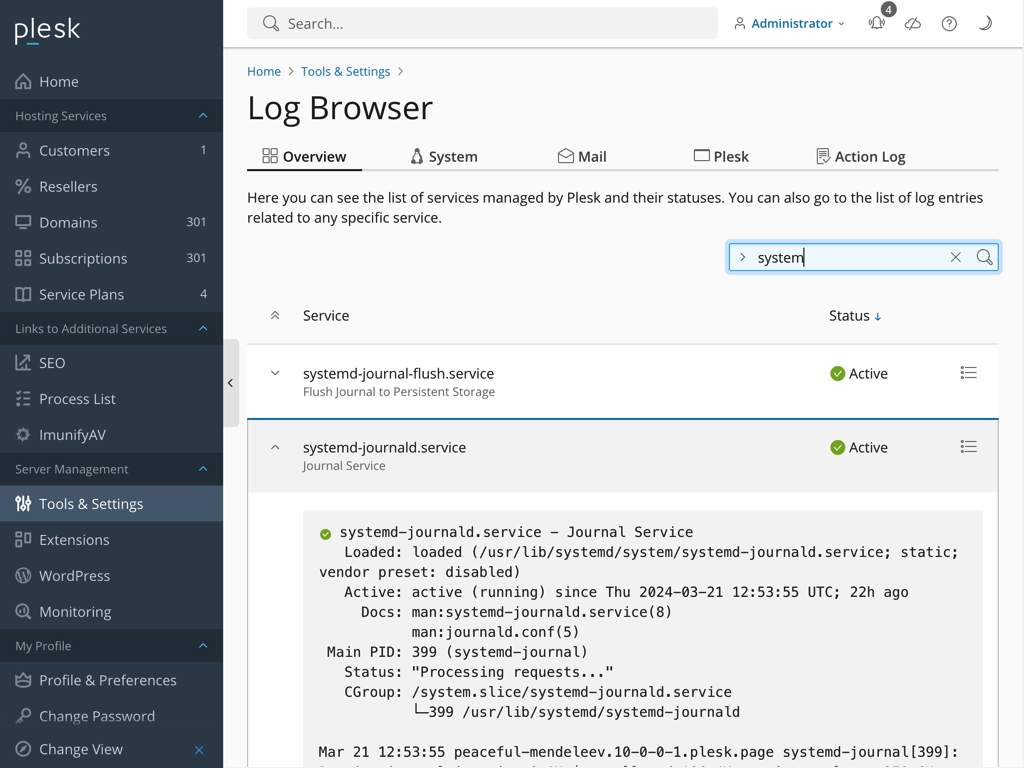Open the Administrator account dropdown
This screenshot has width=1024, height=768.
[789, 22]
